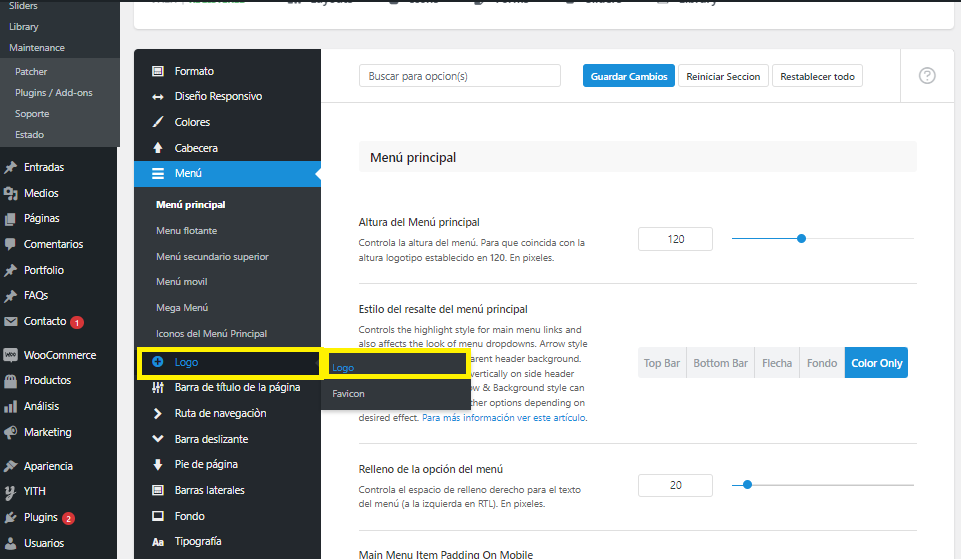Select the Flecha highlight style

pyautogui.click(x=776, y=363)
